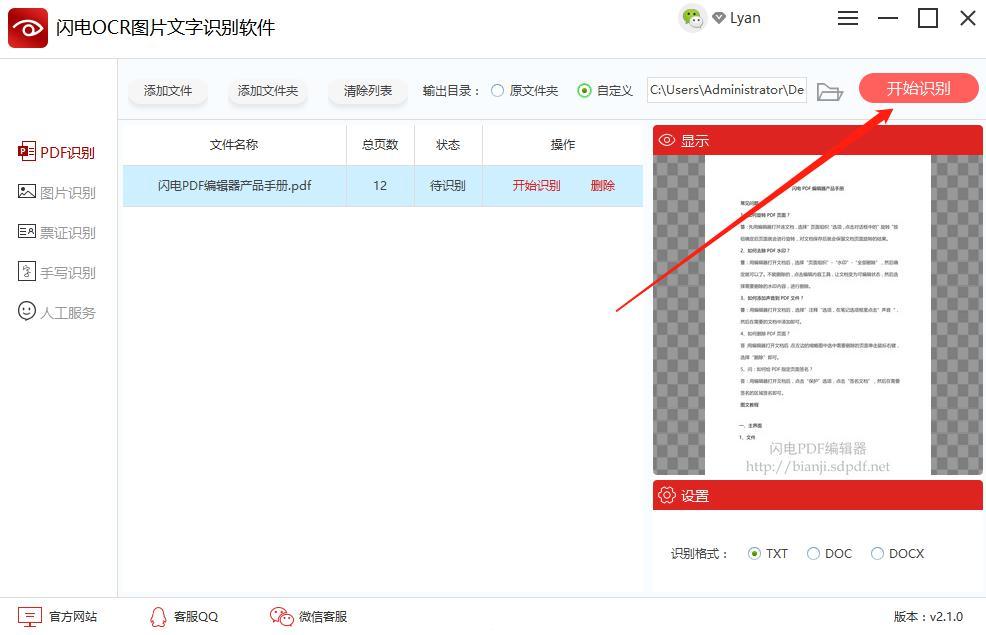Open the WeChat avatar icon by Lyan
Screen dimensions: 986x635
tap(692, 18)
